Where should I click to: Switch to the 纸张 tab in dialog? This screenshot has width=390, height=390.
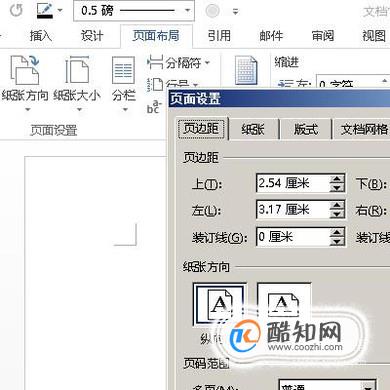pyautogui.click(x=253, y=129)
